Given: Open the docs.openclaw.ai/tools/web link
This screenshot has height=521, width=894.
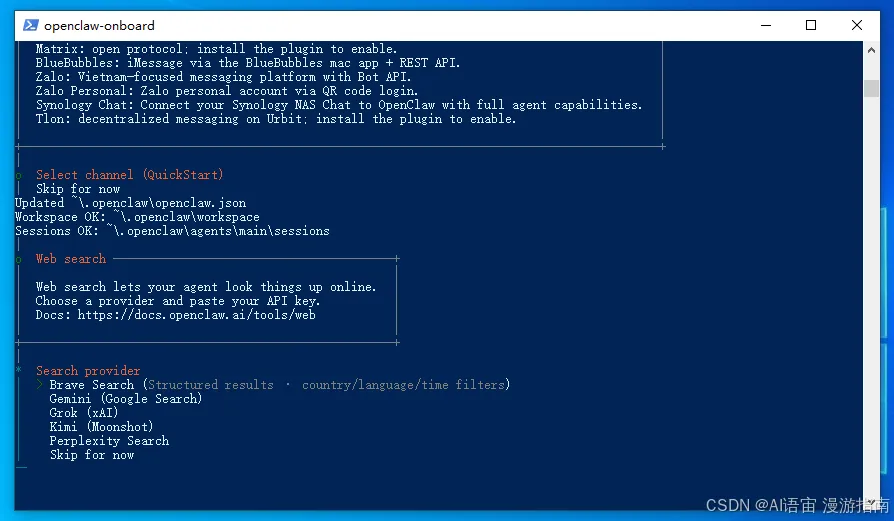Looking at the screenshot, I should point(196,315).
